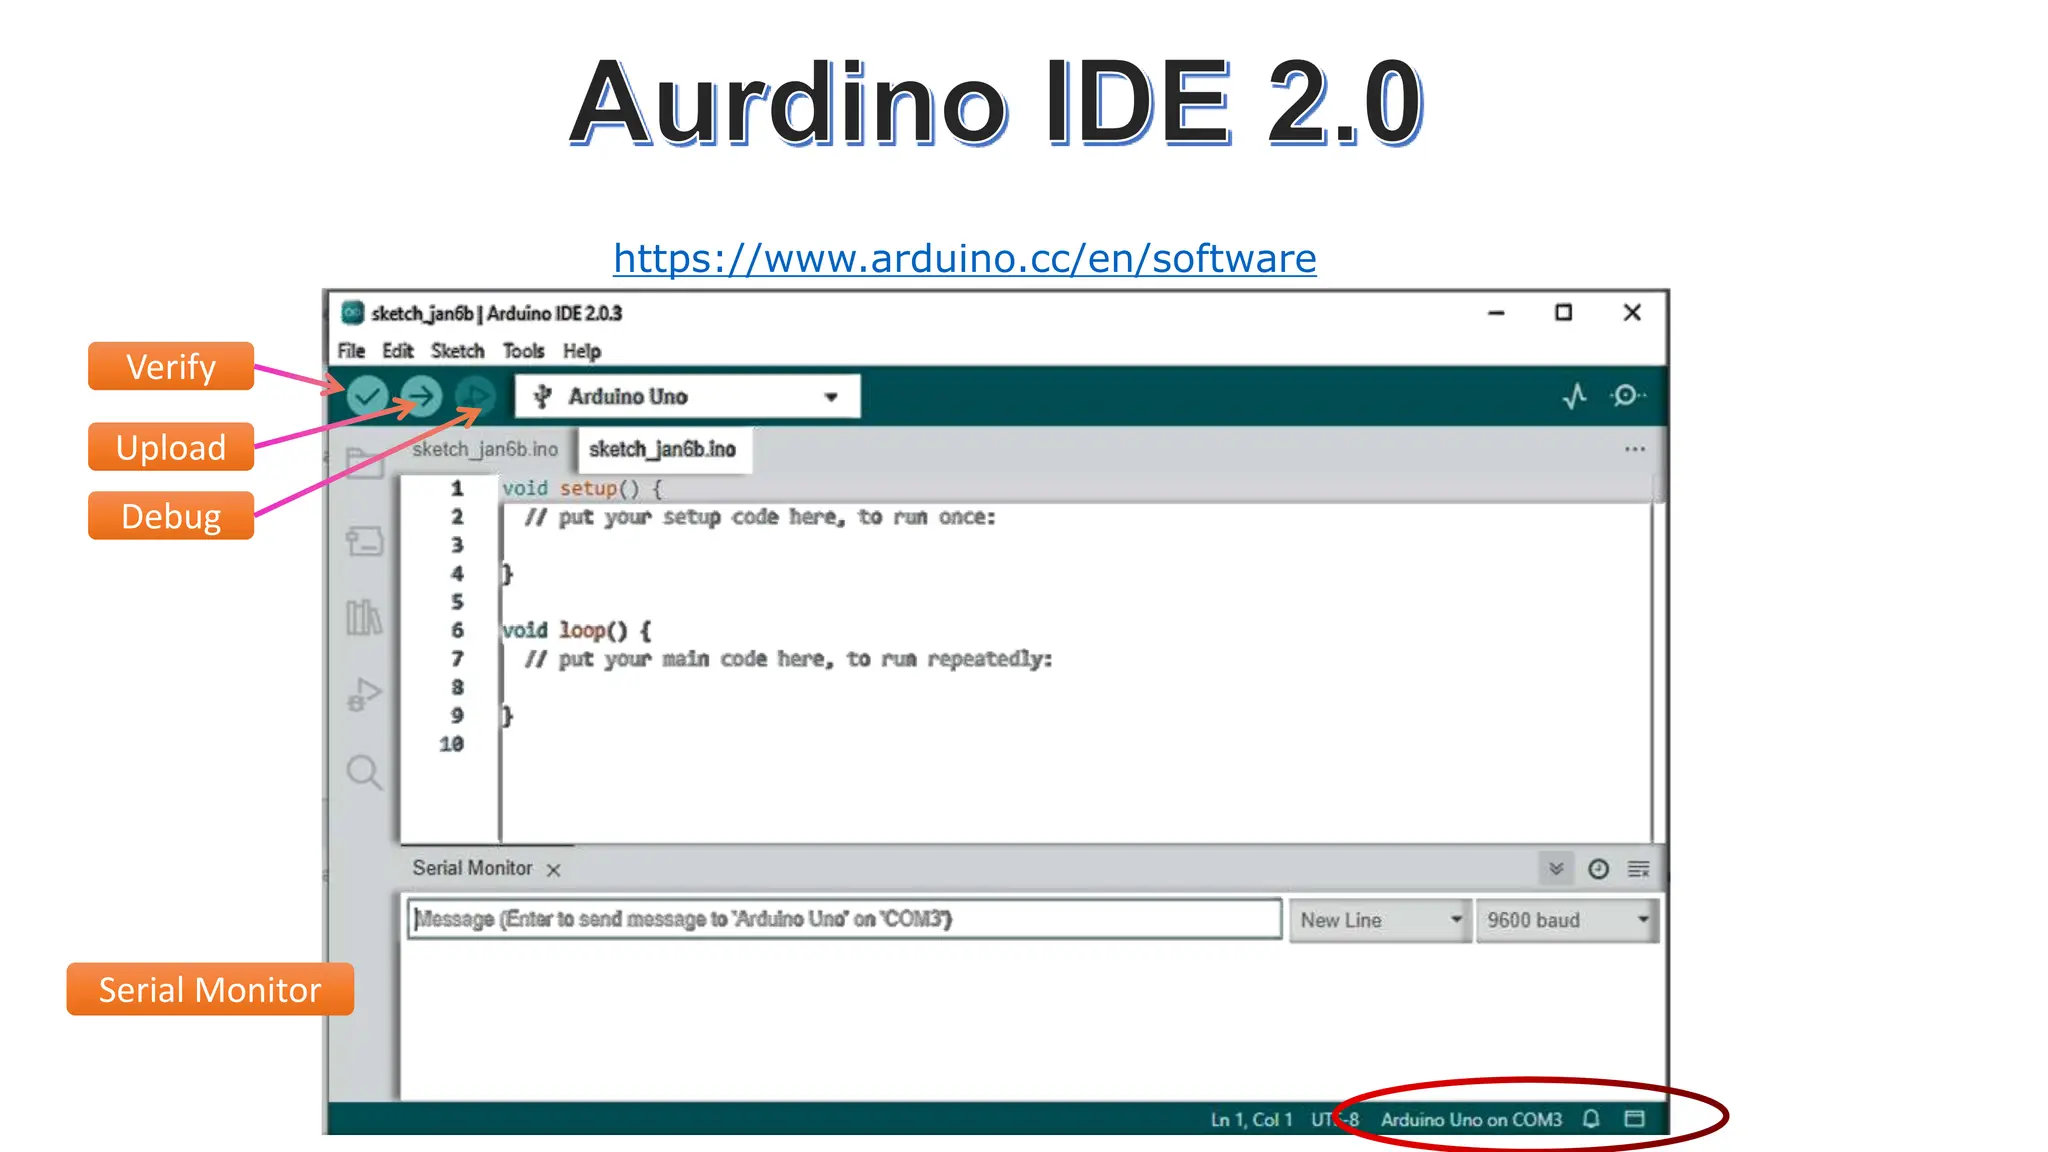Open the 9600 baud rate dropdown

[1566, 920]
